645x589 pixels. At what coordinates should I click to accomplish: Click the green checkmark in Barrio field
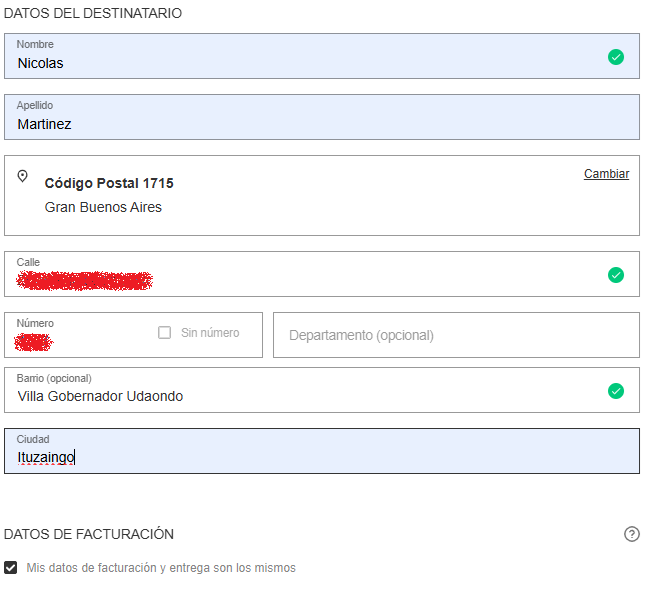tap(616, 391)
